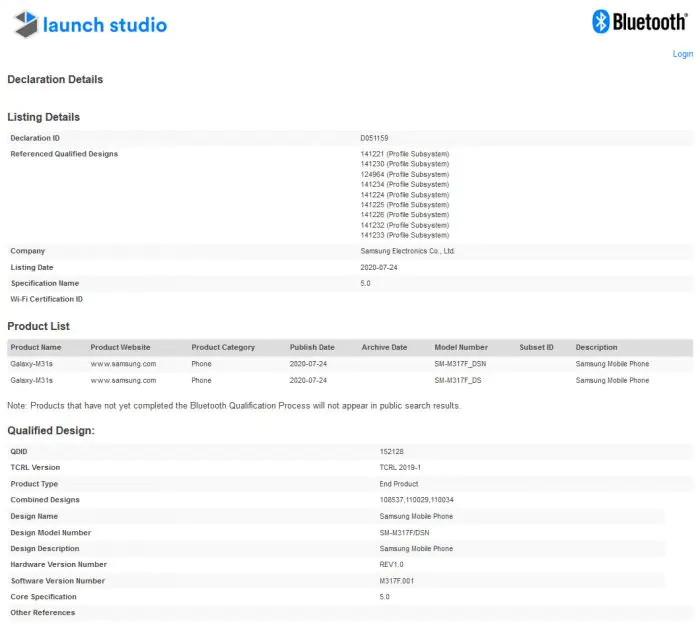
Task: Click the Other References label
Action: (42, 613)
